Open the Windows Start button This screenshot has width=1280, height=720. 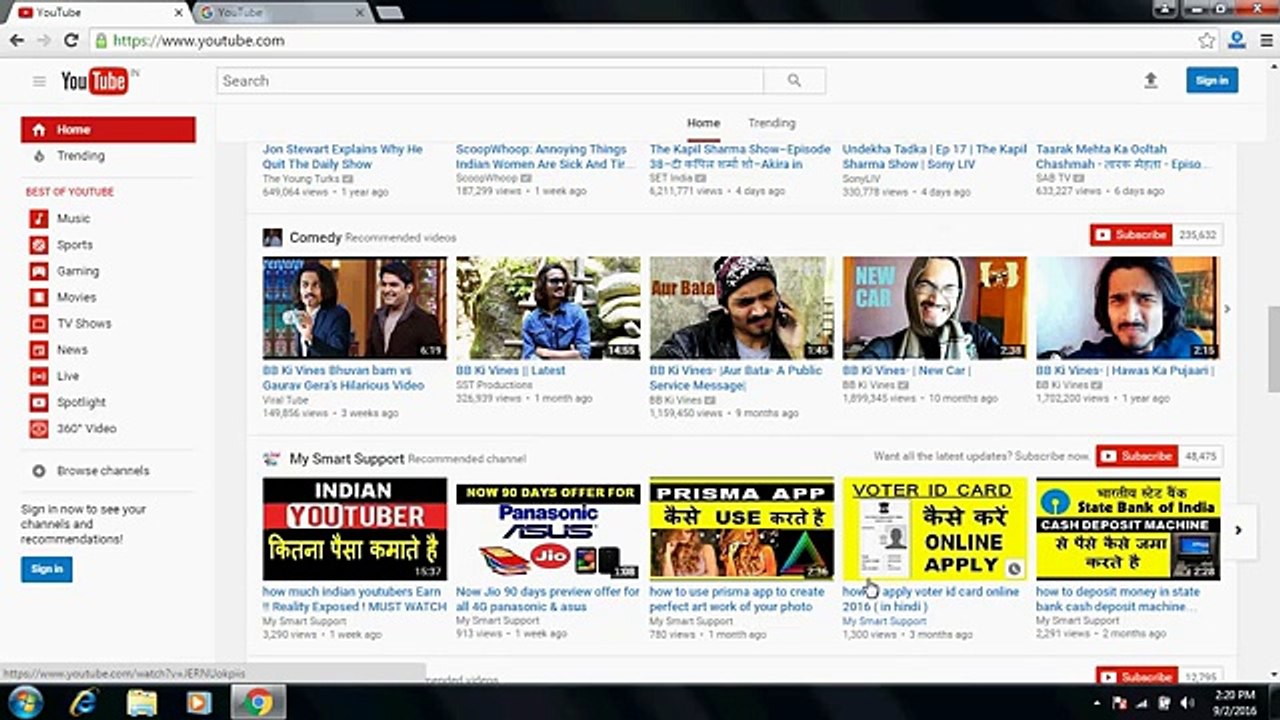[x=23, y=702]
